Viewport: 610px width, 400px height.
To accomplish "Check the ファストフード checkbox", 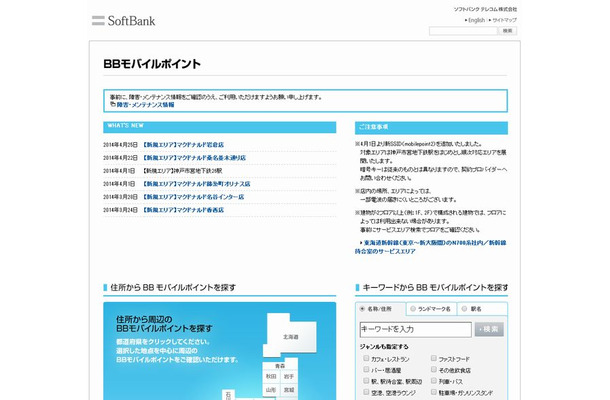I will pos(434,358).
